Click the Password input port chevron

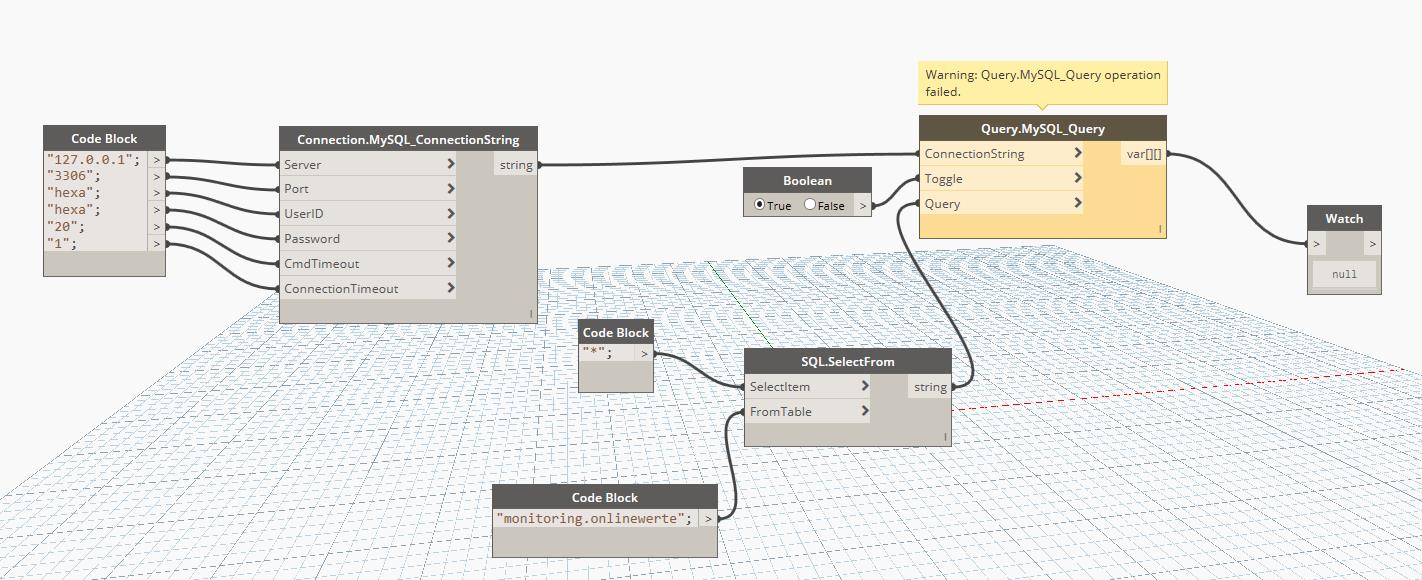tap(451, 239)
